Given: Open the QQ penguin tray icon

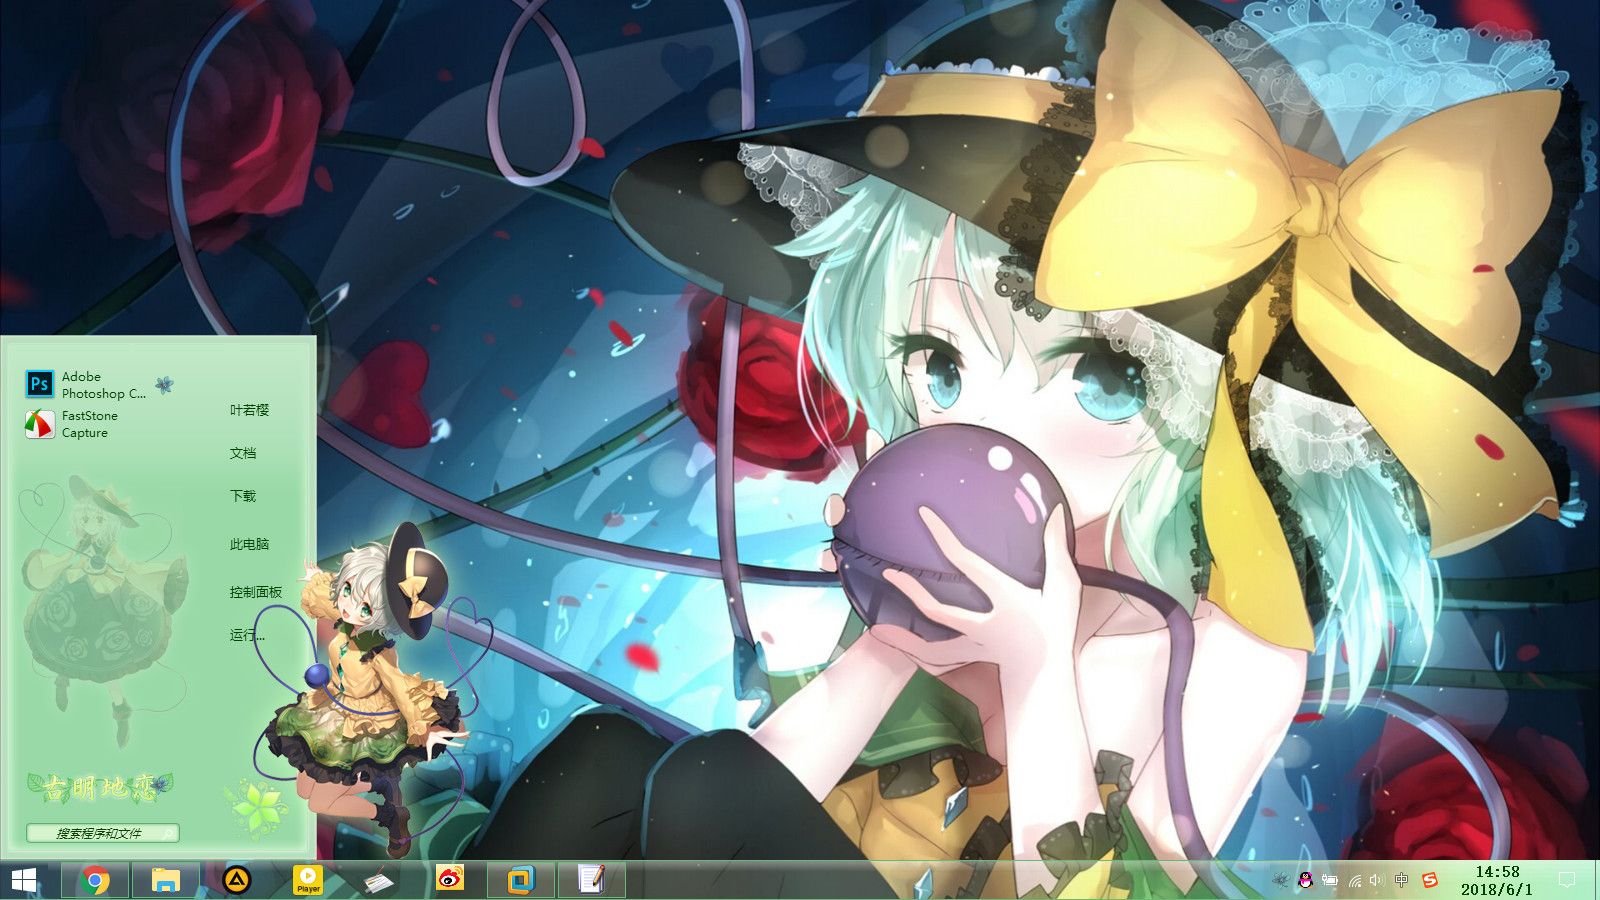Looking at the screenshot, I should [x=1305, y=880].
